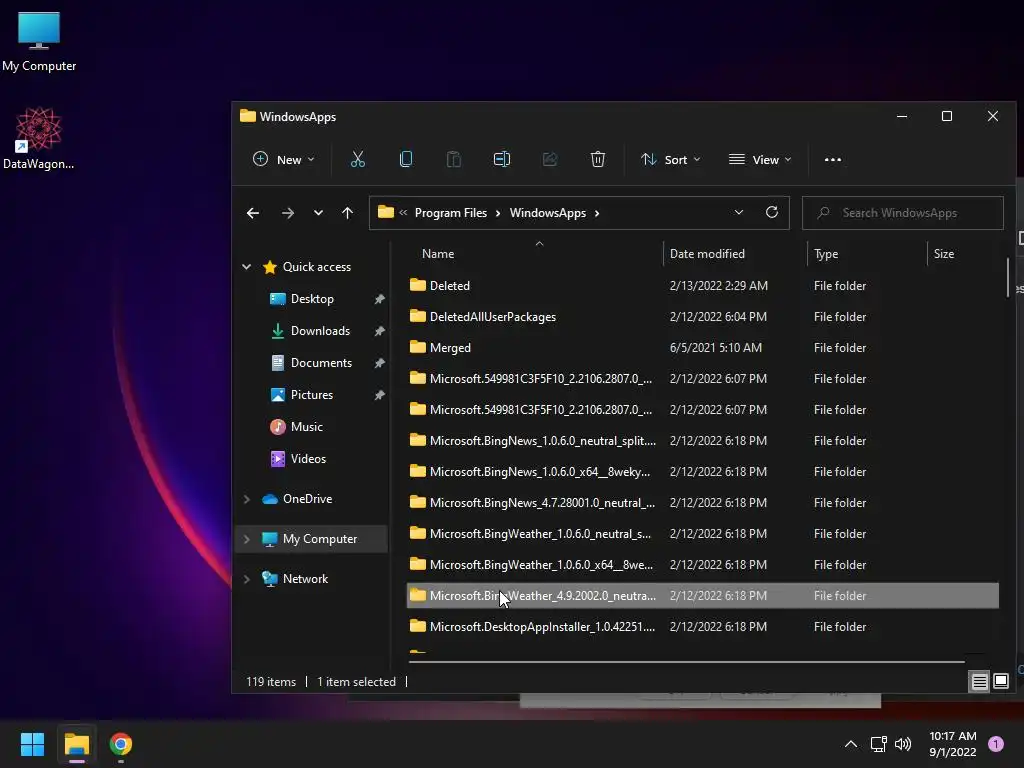Select Quick access in the sidebar
Screen dimensions: 1024x768
coord(317,266)
